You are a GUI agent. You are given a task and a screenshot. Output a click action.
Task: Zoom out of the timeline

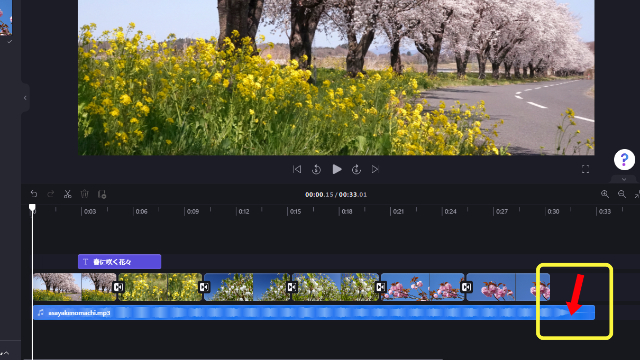pos(622,194)
